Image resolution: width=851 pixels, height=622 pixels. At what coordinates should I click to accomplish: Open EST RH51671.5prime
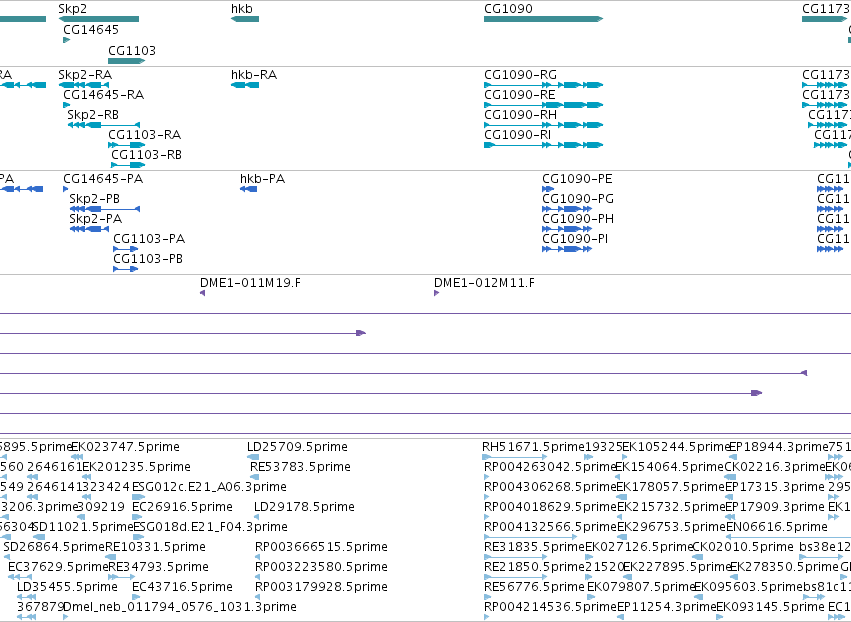pyautogui.click(x=534, y=447)
